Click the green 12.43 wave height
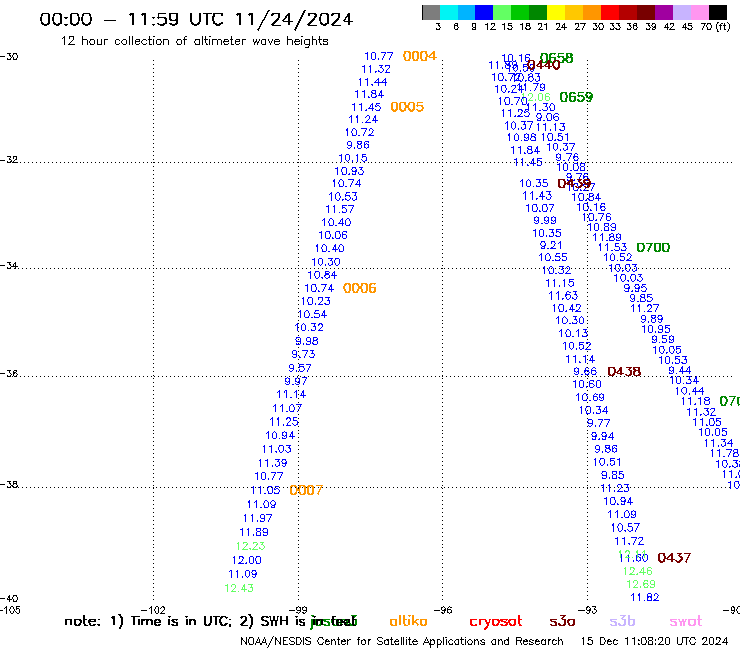This screenshot has width=740, height=650. 239,588
